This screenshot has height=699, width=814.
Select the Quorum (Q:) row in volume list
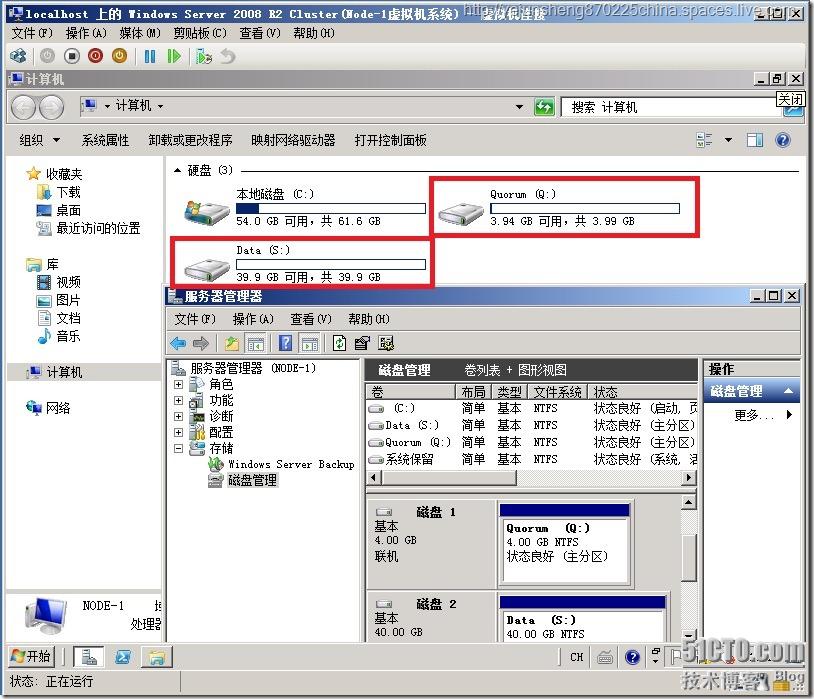(532, 442)
